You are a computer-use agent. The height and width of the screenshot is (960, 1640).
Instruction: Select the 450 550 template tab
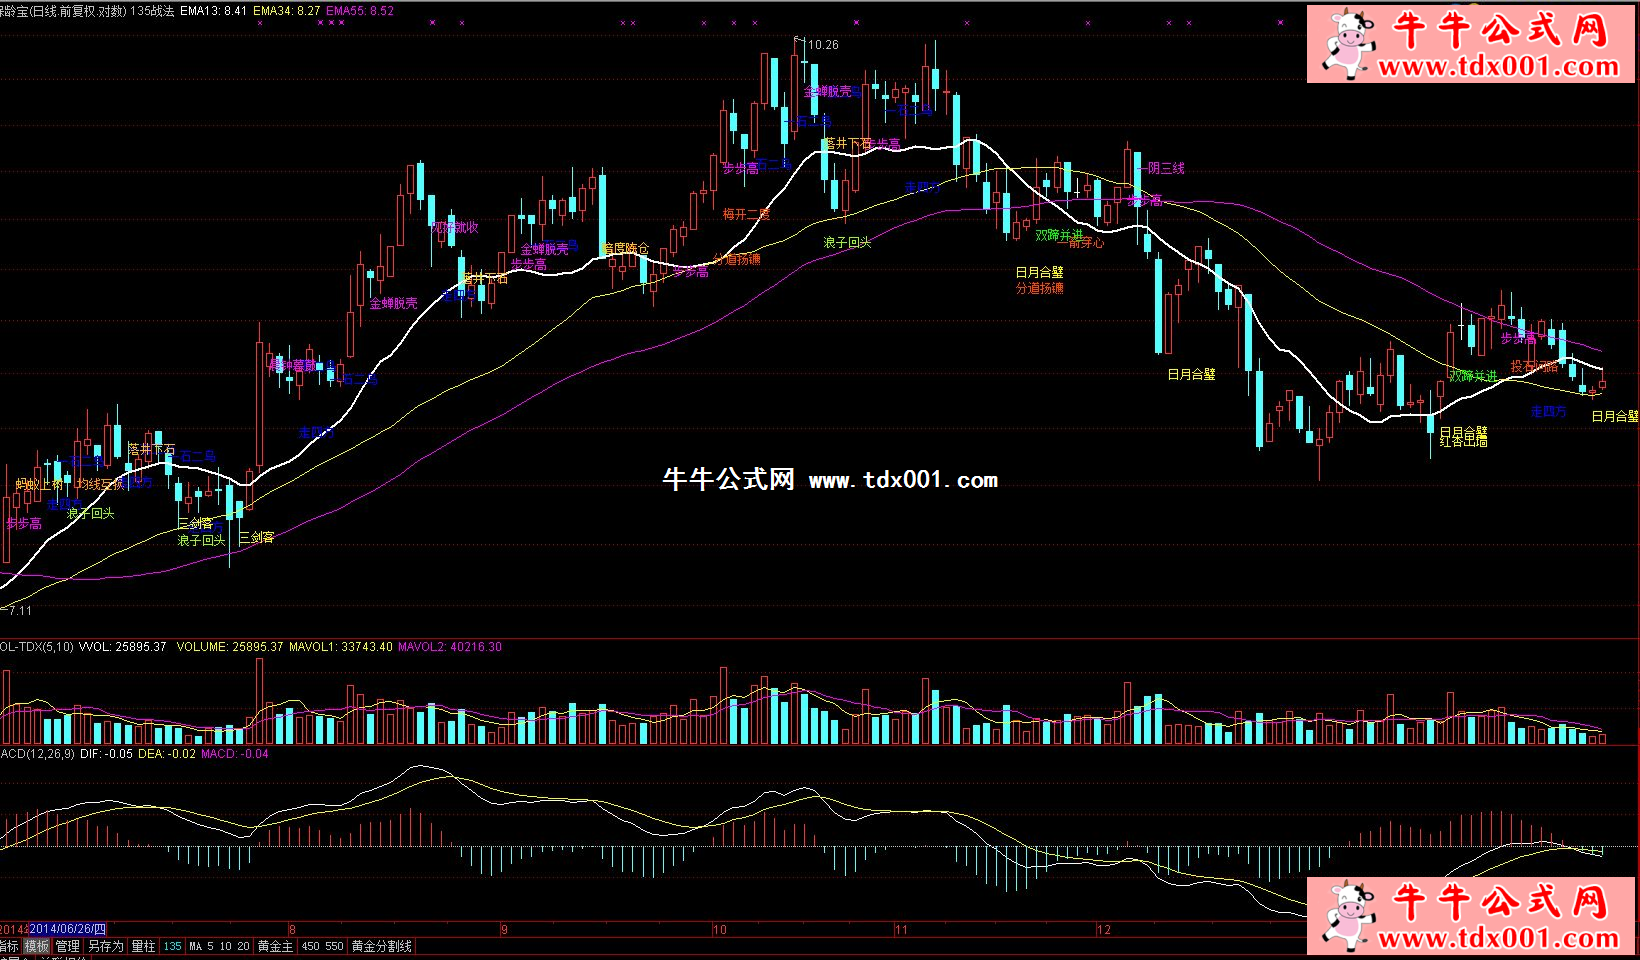tap(322, 946)
